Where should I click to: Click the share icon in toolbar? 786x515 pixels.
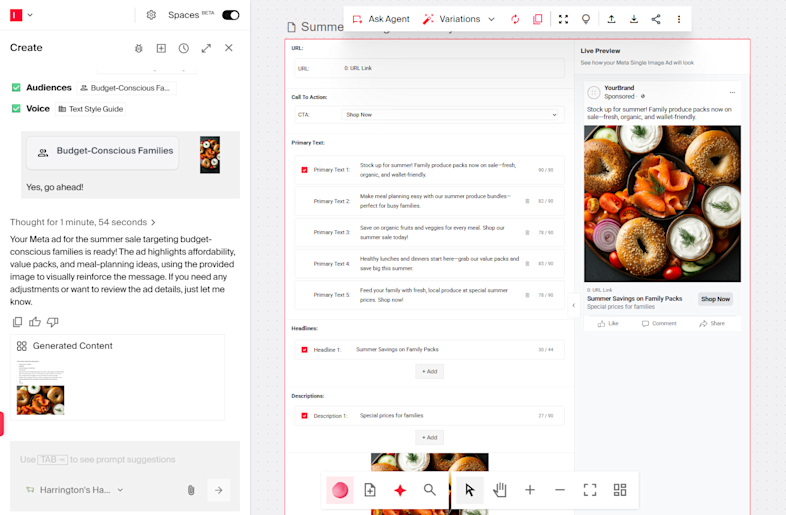pos(656,19)
